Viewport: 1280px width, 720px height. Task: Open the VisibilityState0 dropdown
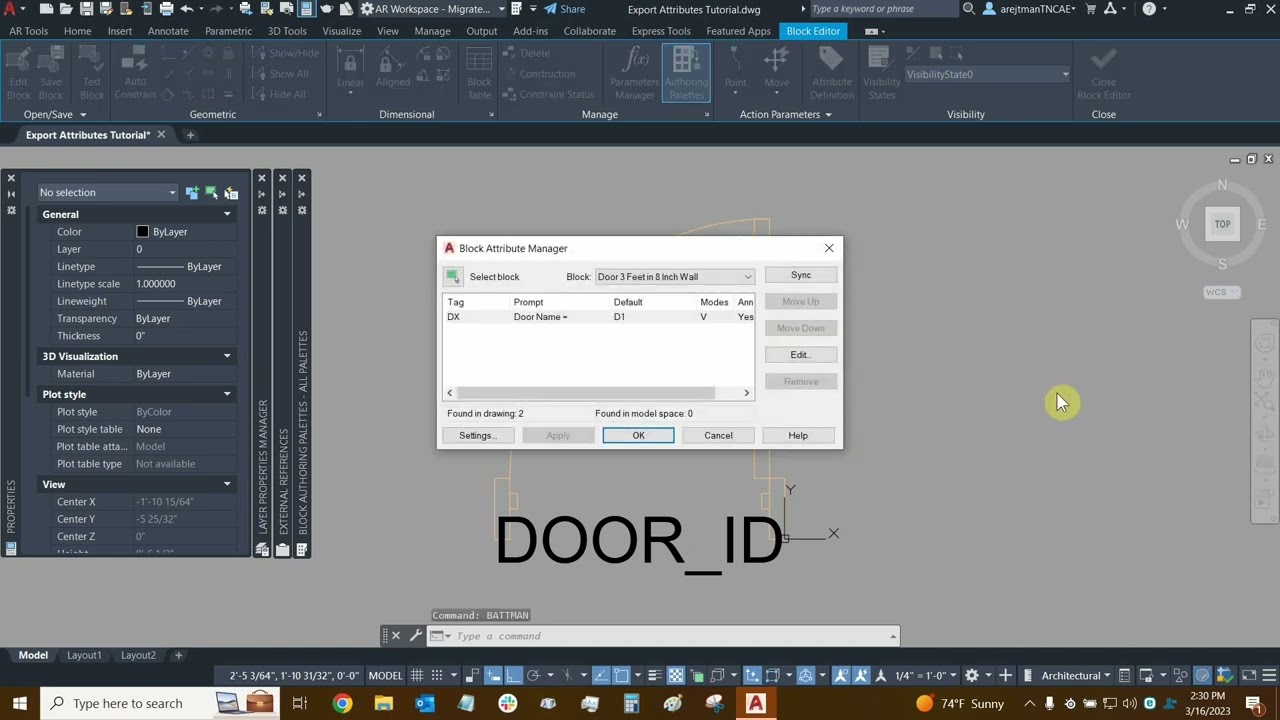click(x=988, y=74)
